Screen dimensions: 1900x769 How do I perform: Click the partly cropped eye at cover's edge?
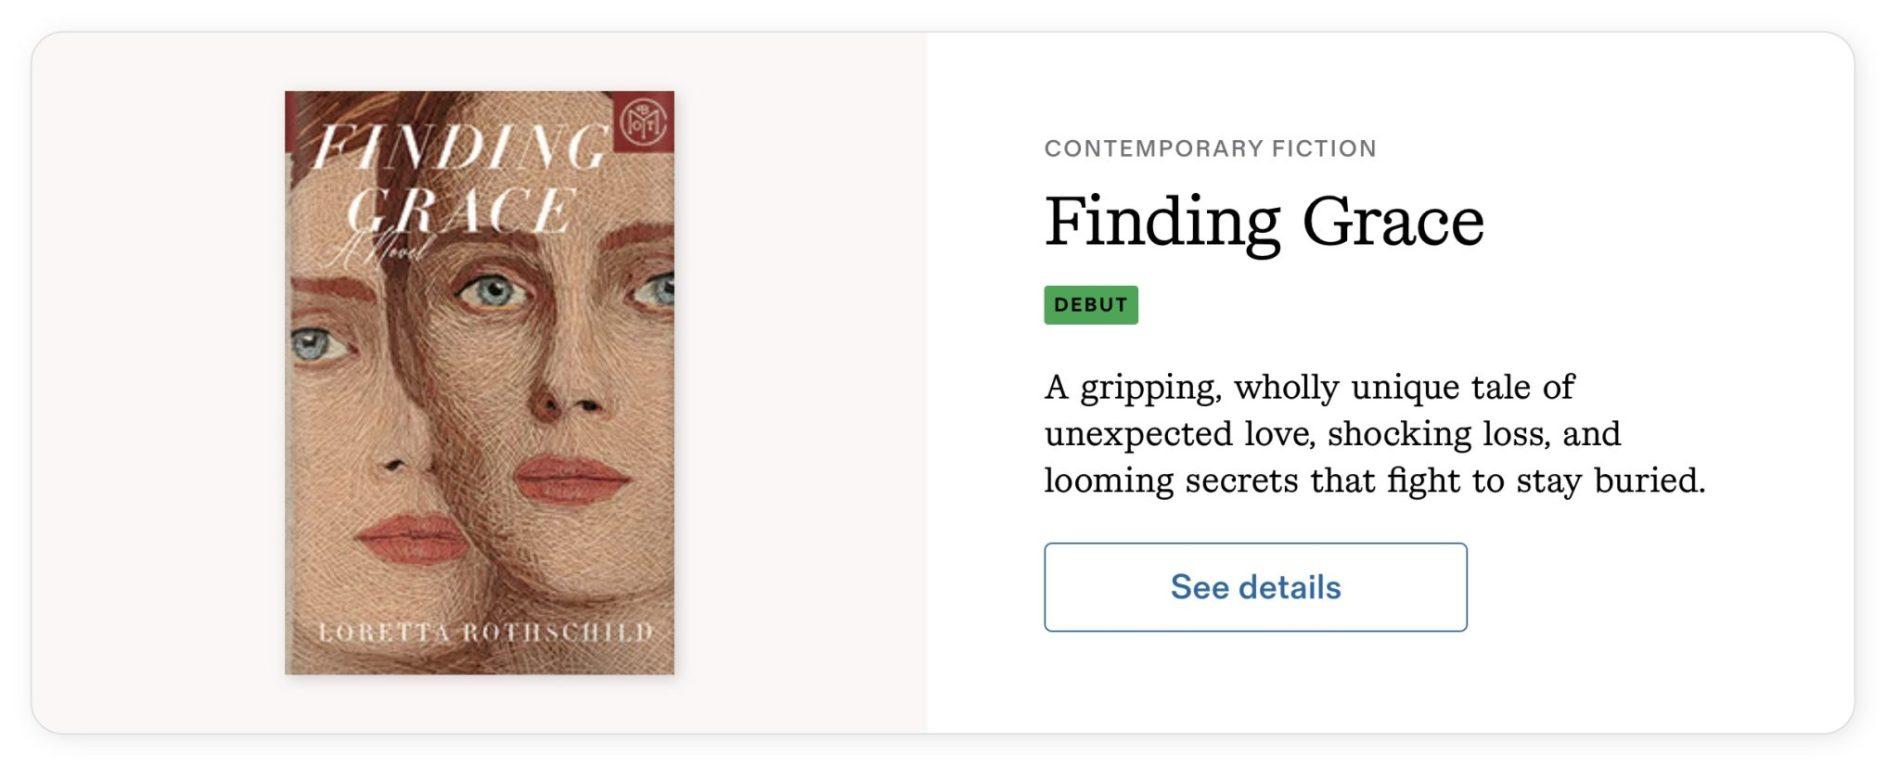[x=655, y=292]
